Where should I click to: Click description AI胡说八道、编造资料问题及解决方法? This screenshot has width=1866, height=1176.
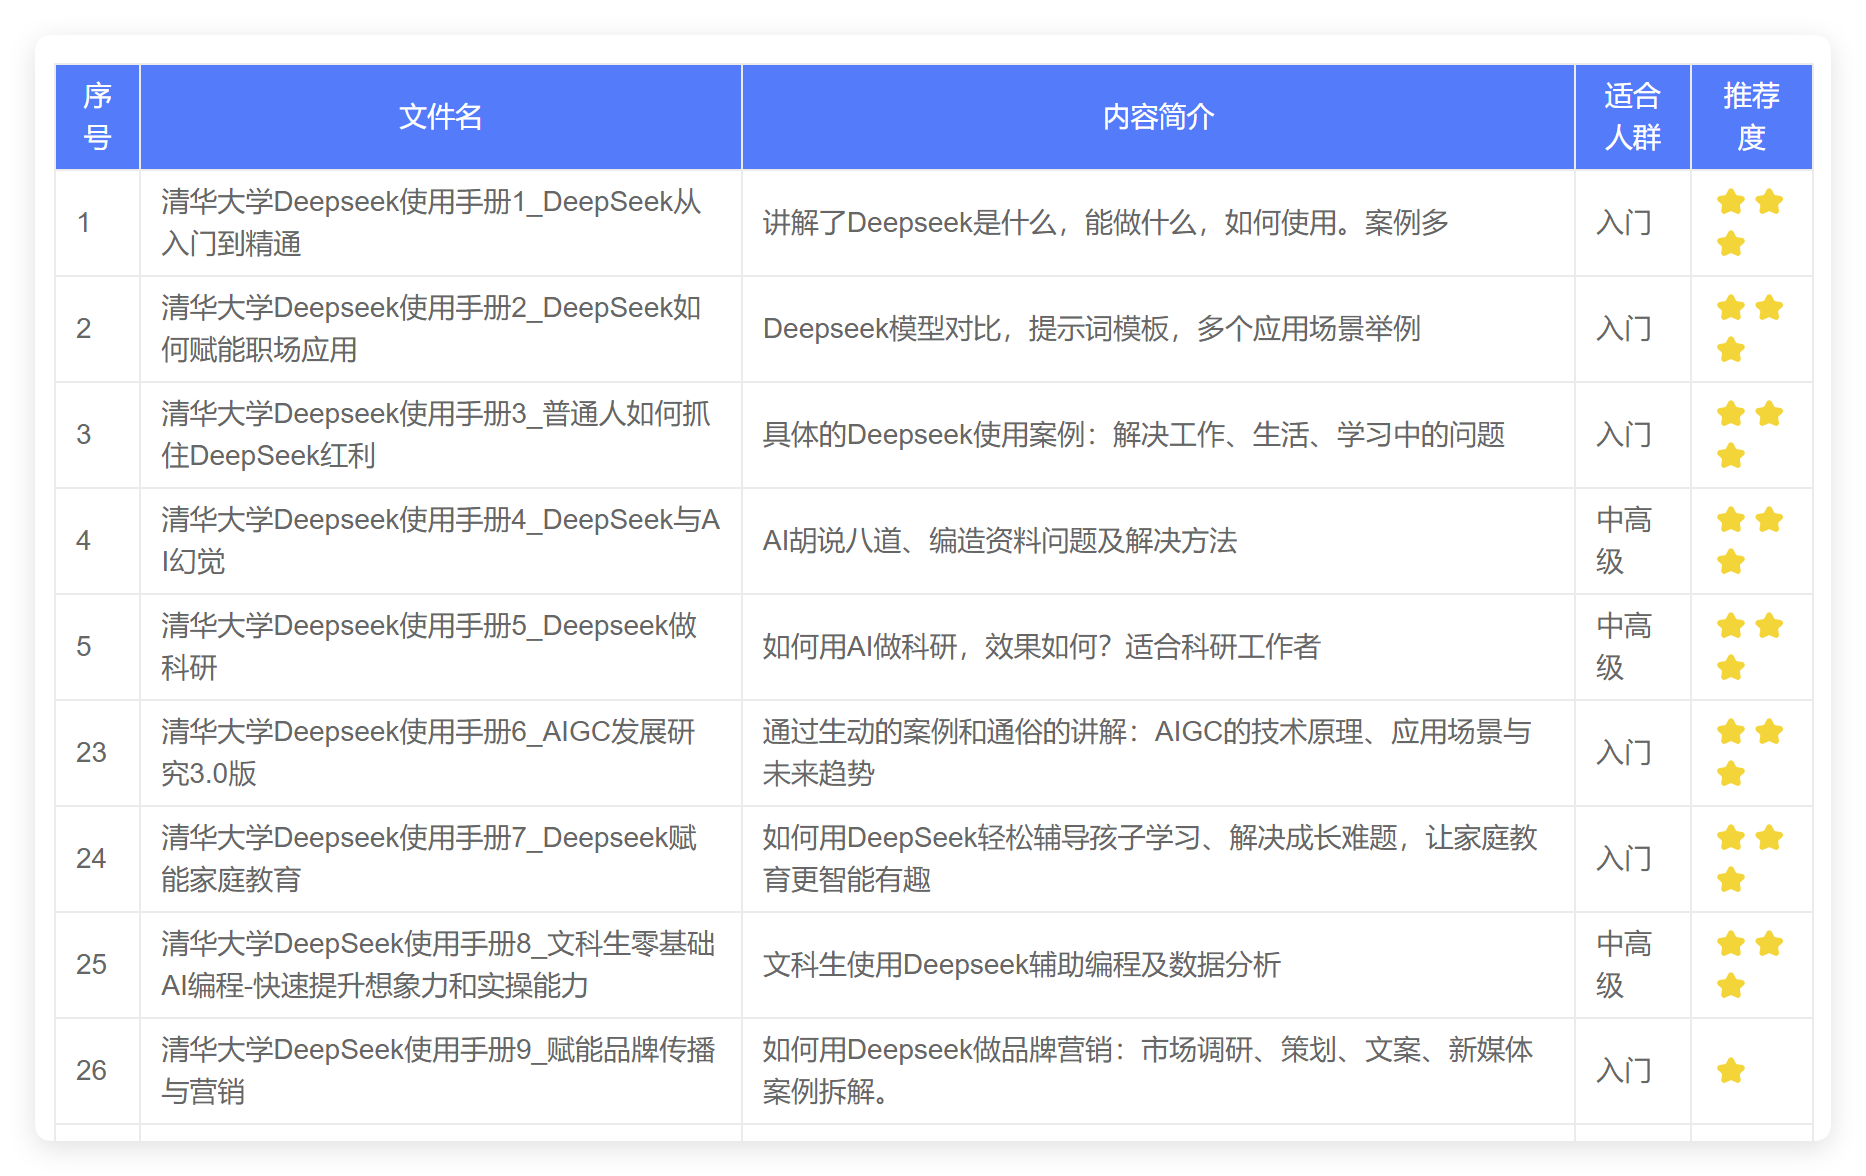click(x=1000, y=541)
